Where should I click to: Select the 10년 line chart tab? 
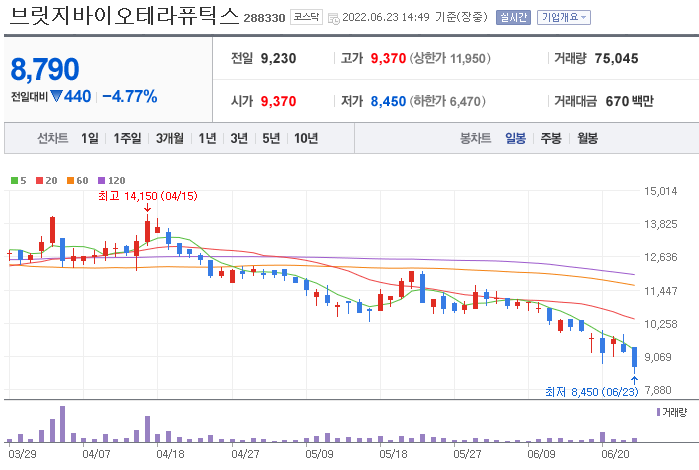click(306, 138)
